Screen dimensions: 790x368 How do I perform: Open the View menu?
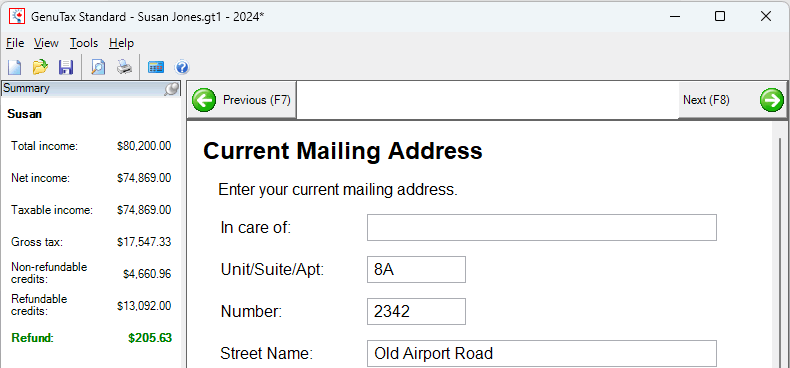point(46,43)
